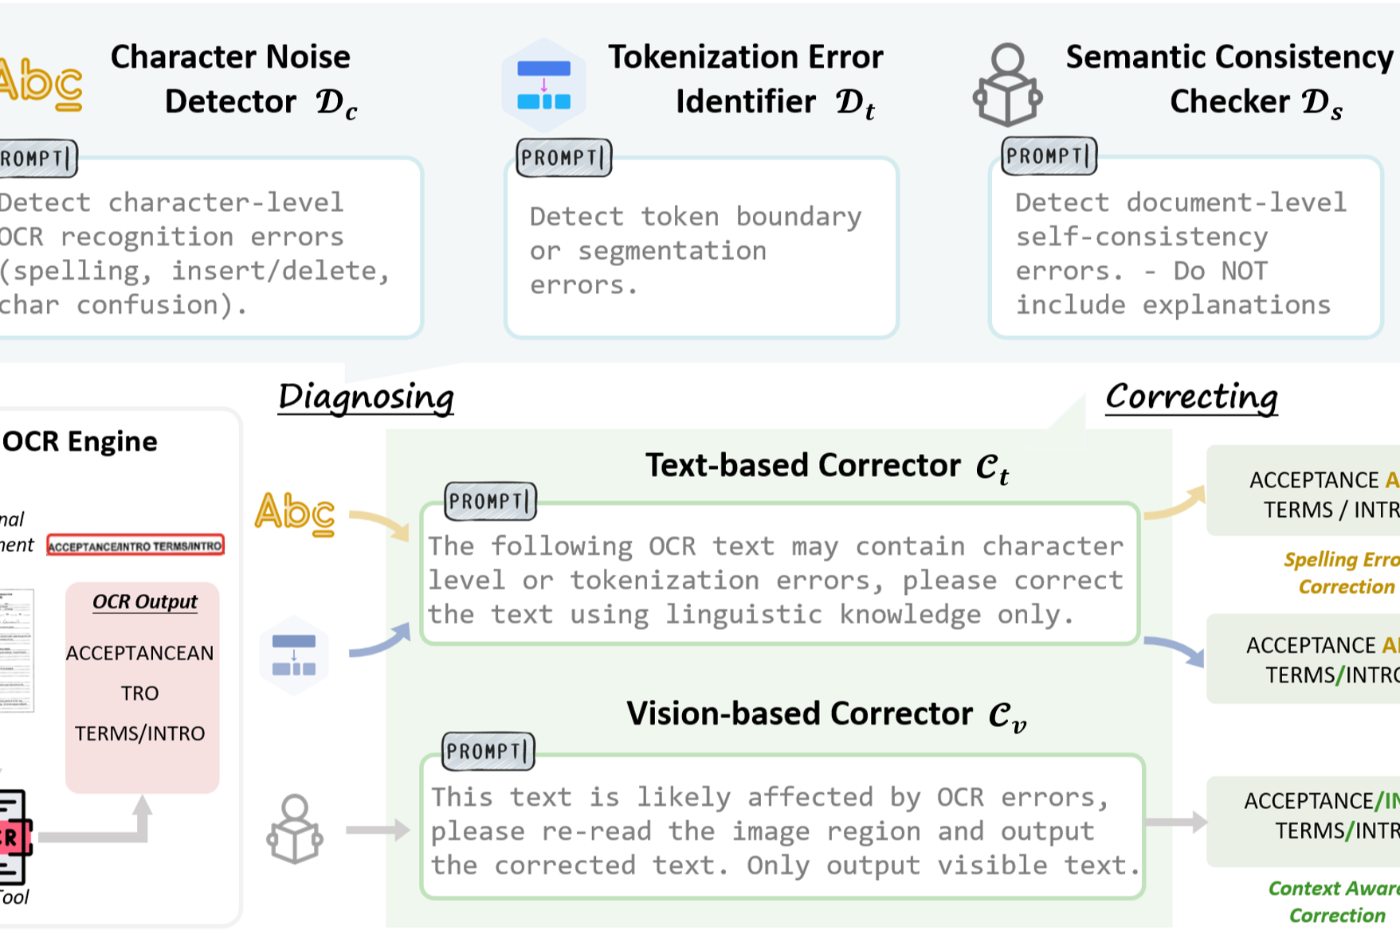Click the text-based corrector prompt text box
Screen dimensions: 1400x933
[x=780, y=575]
